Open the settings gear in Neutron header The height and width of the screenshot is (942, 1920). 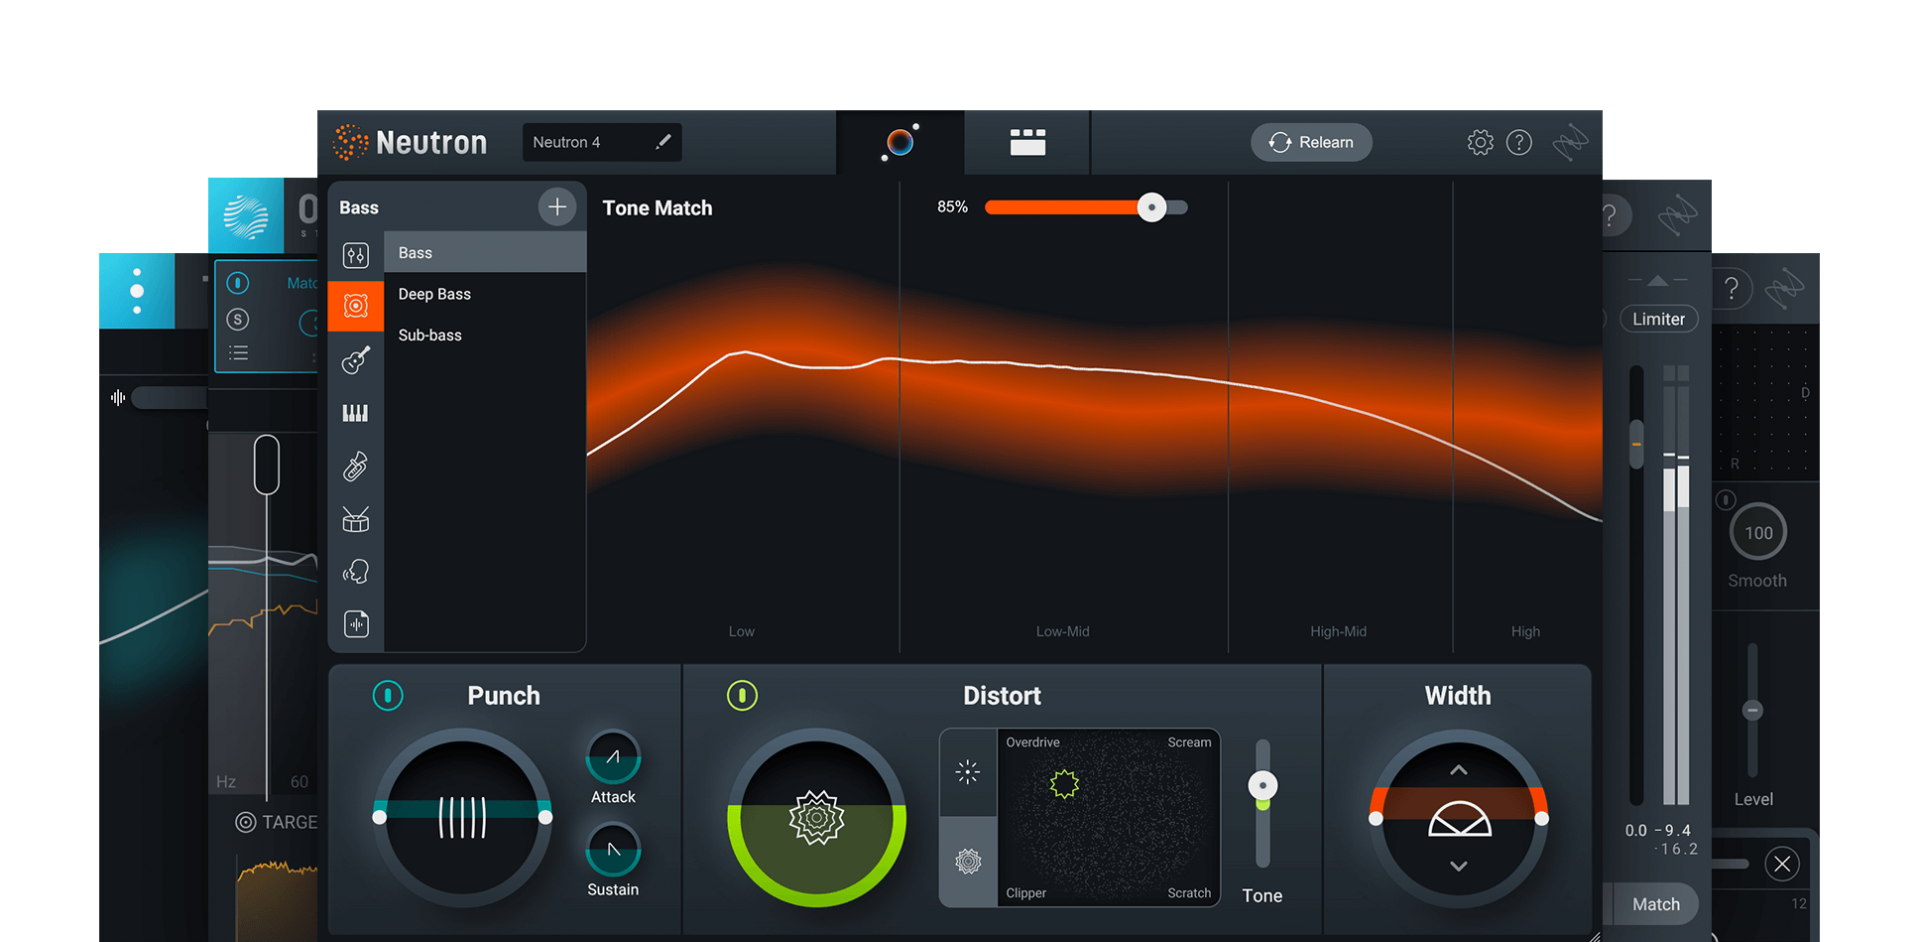(1480, 143)
